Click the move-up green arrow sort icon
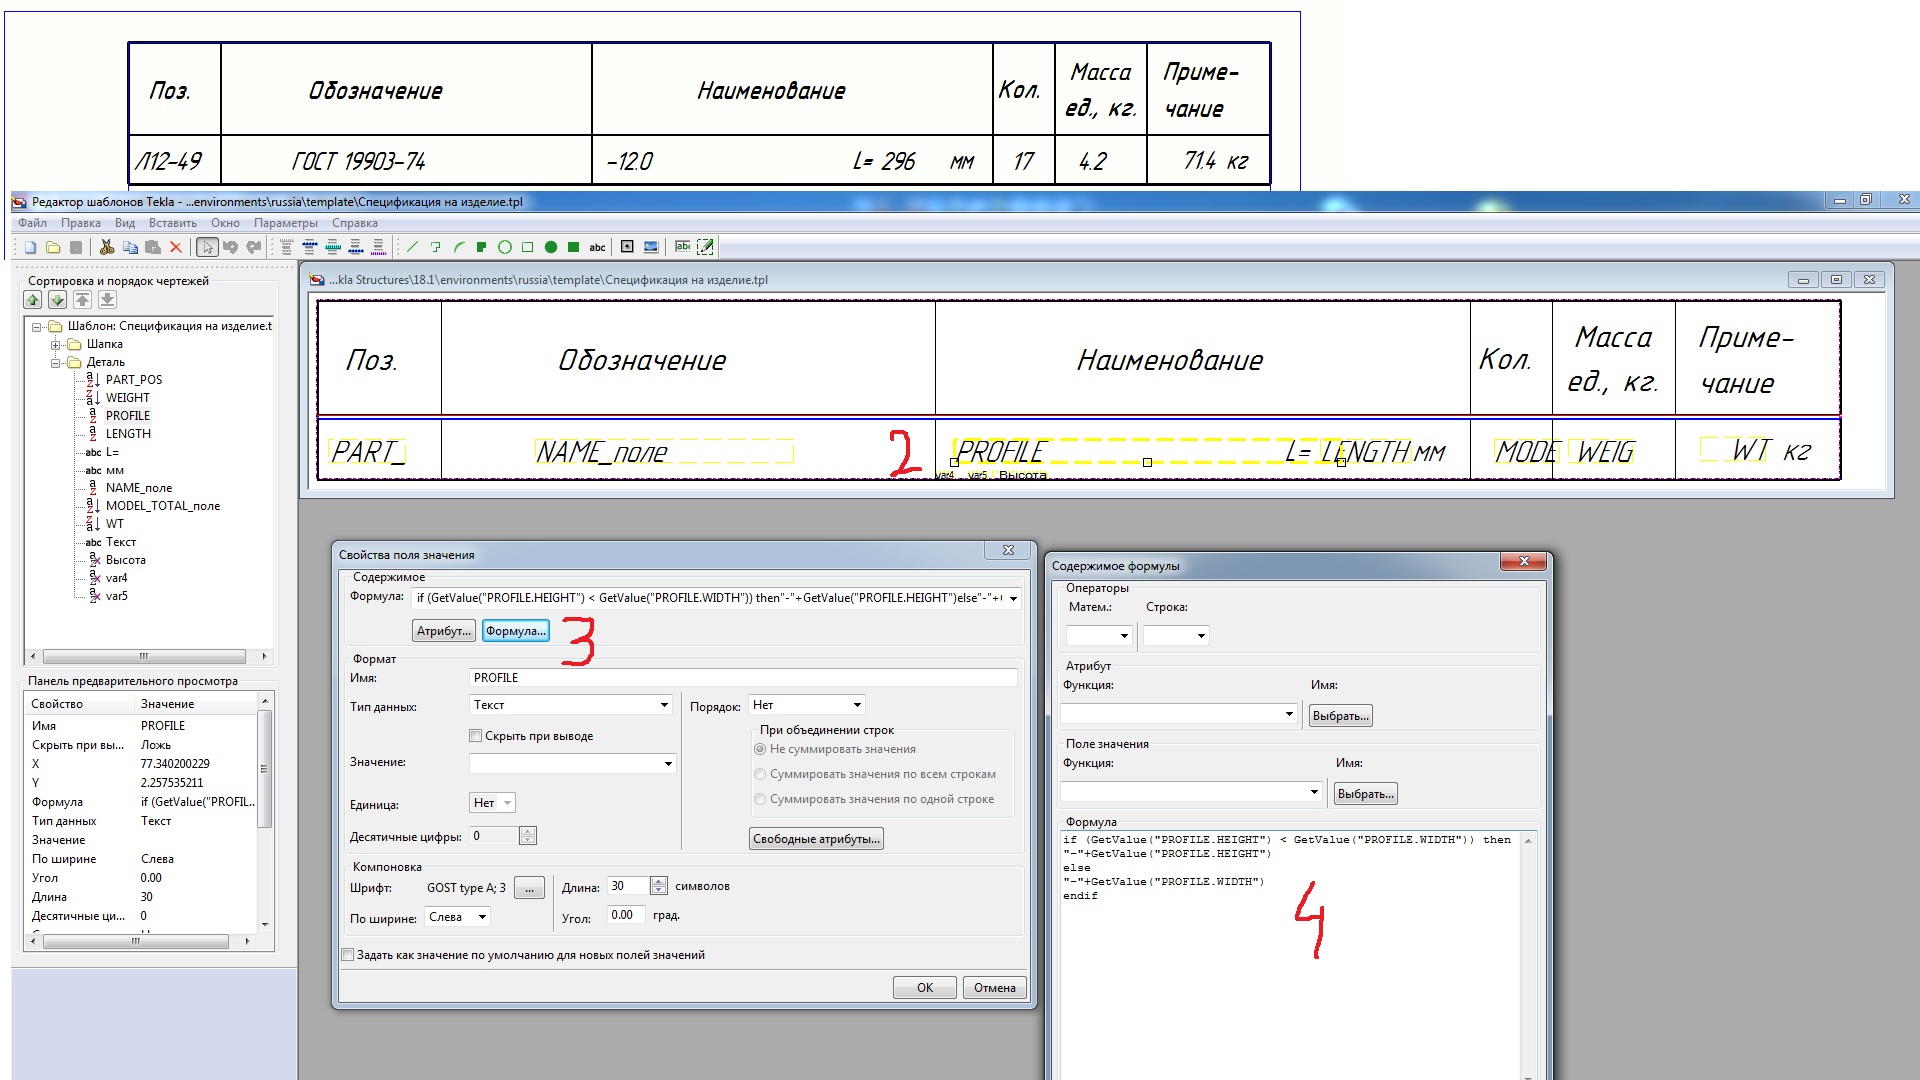Screen dimensions: 1920x1080 33,300
